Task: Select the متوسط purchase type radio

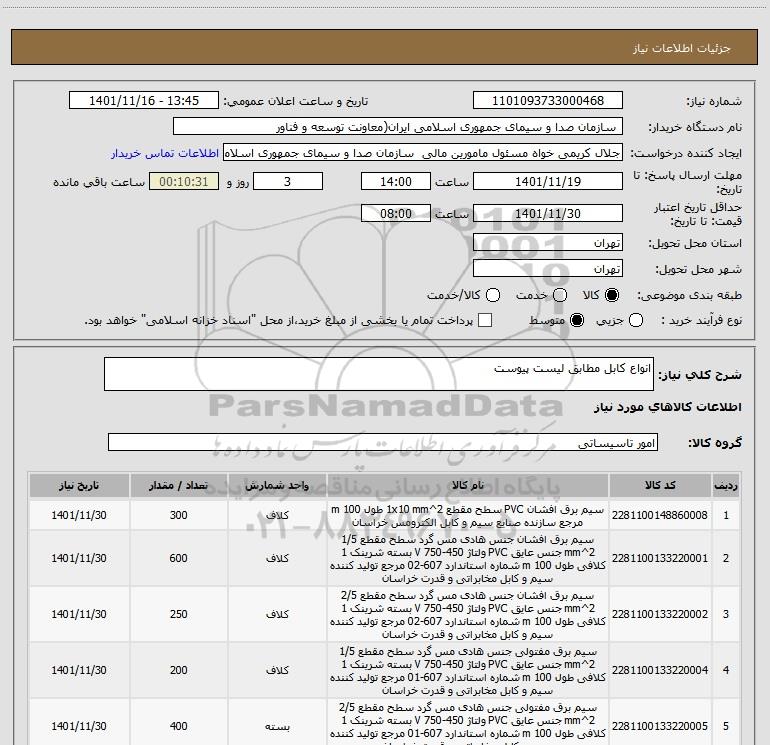Action: [577, 320]
